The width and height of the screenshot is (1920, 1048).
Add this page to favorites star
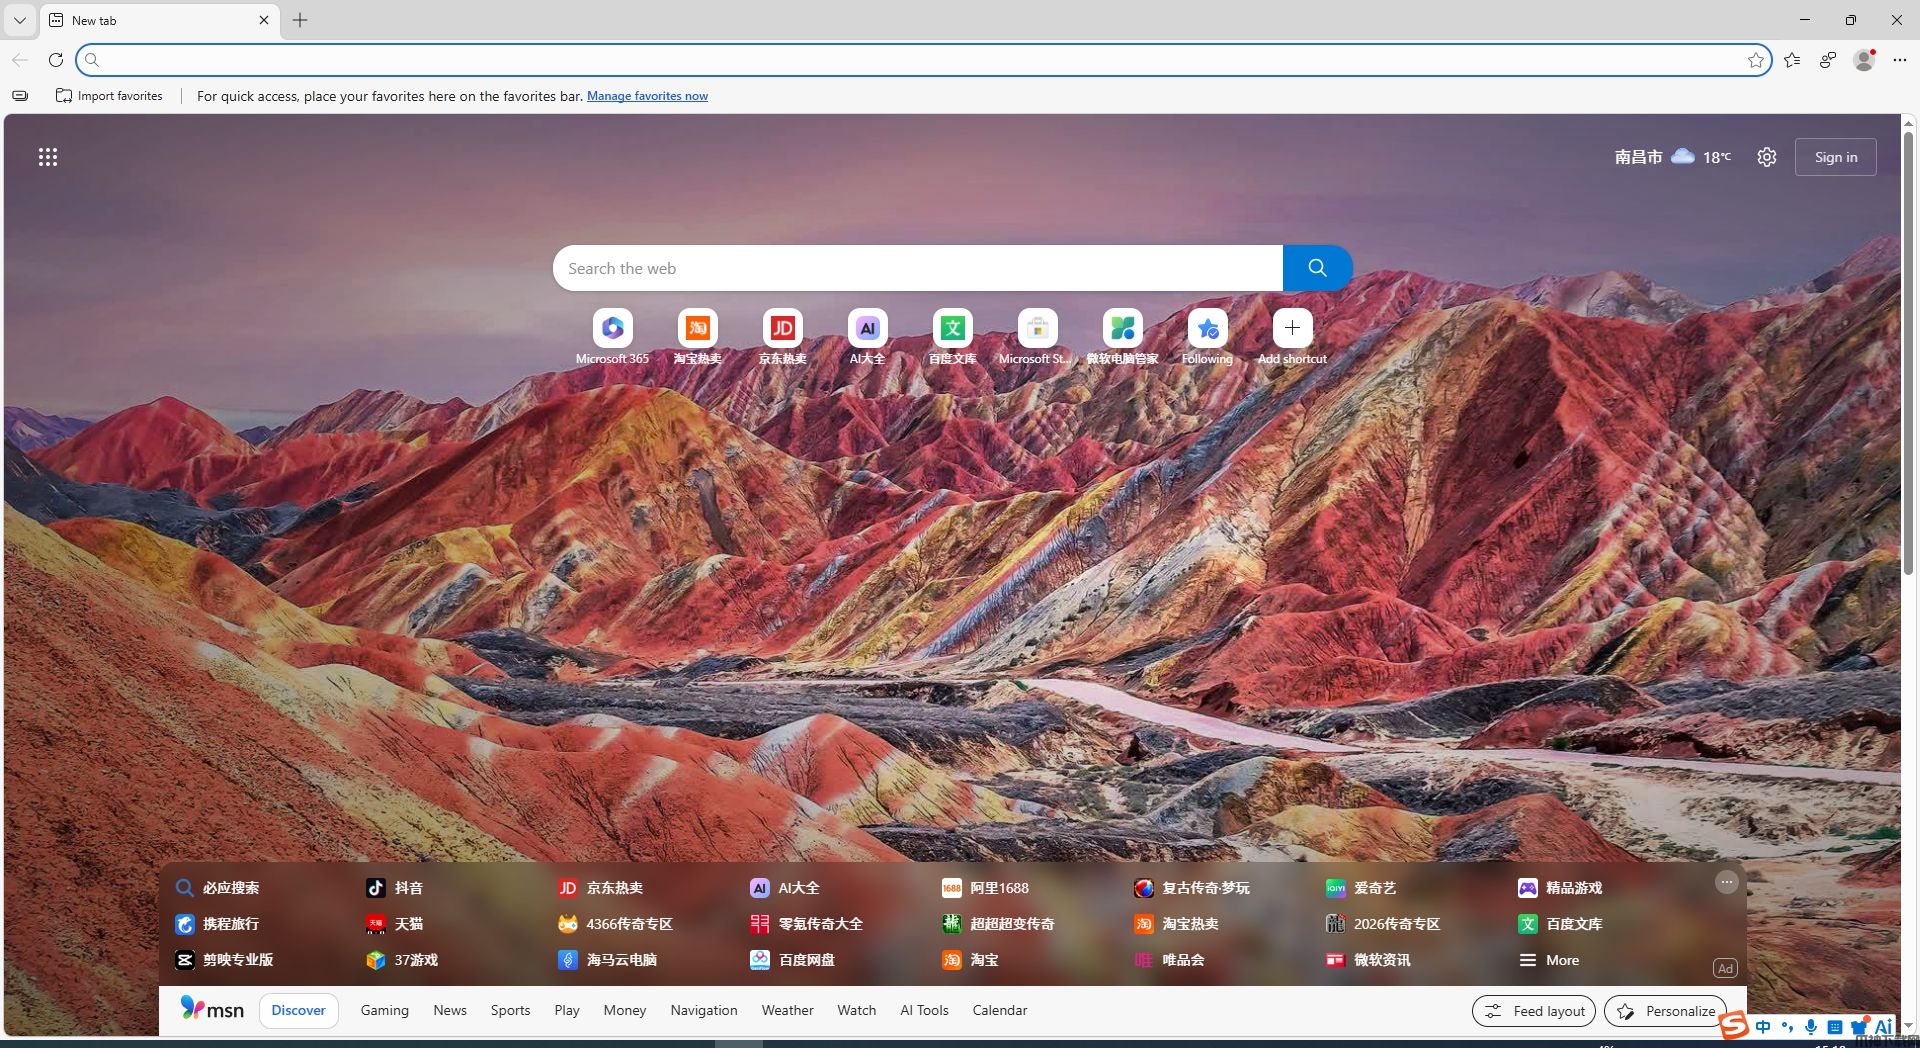tap(1755, 60)
